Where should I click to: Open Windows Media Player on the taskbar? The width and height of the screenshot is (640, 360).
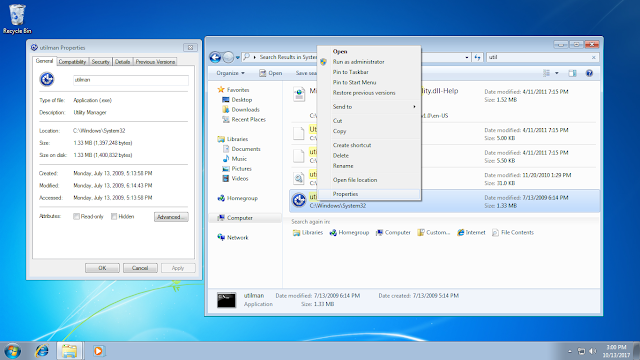pyautogui.click(x=98, y=351)
